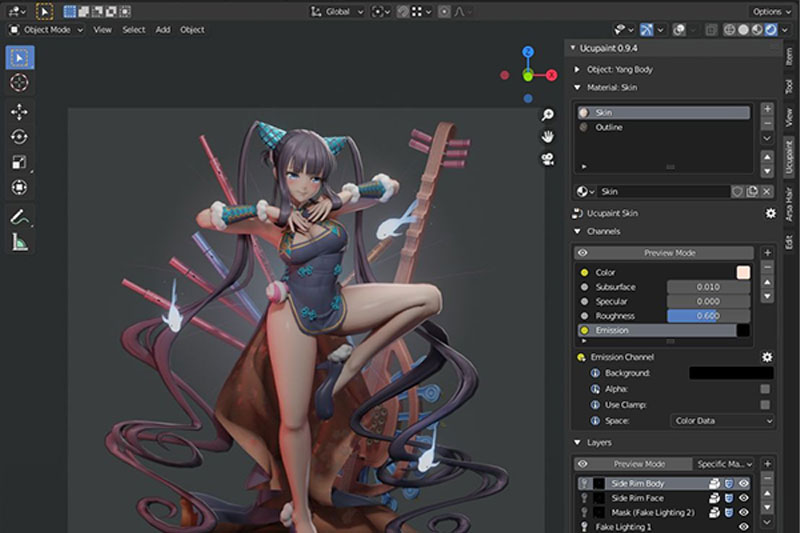
Task: Switch to material preview shading
Action: point(757,30)
